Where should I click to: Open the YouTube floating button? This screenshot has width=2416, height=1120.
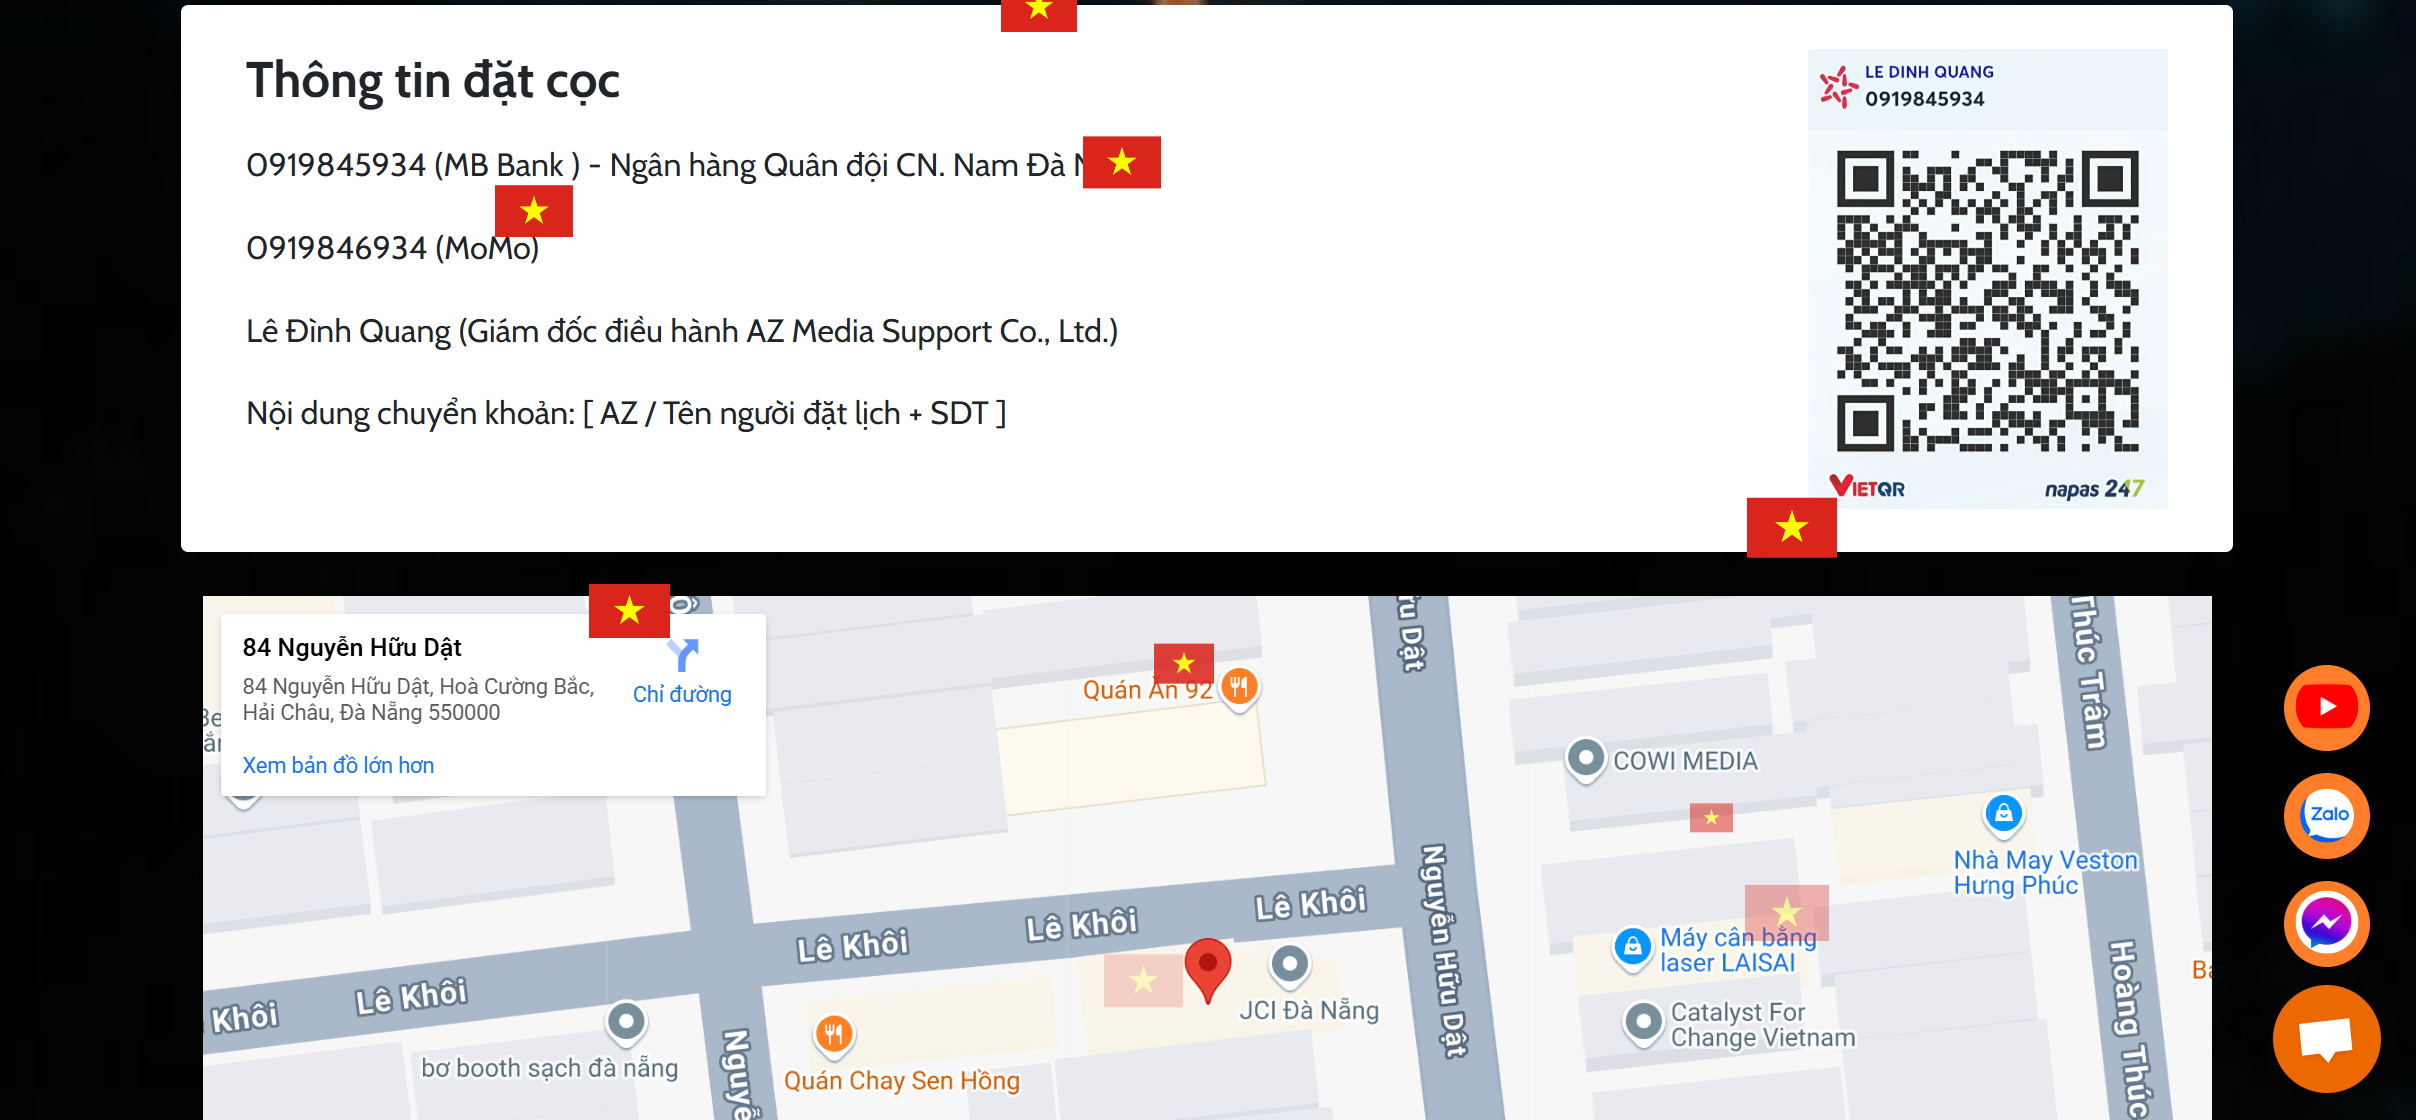pos(2326,707)
